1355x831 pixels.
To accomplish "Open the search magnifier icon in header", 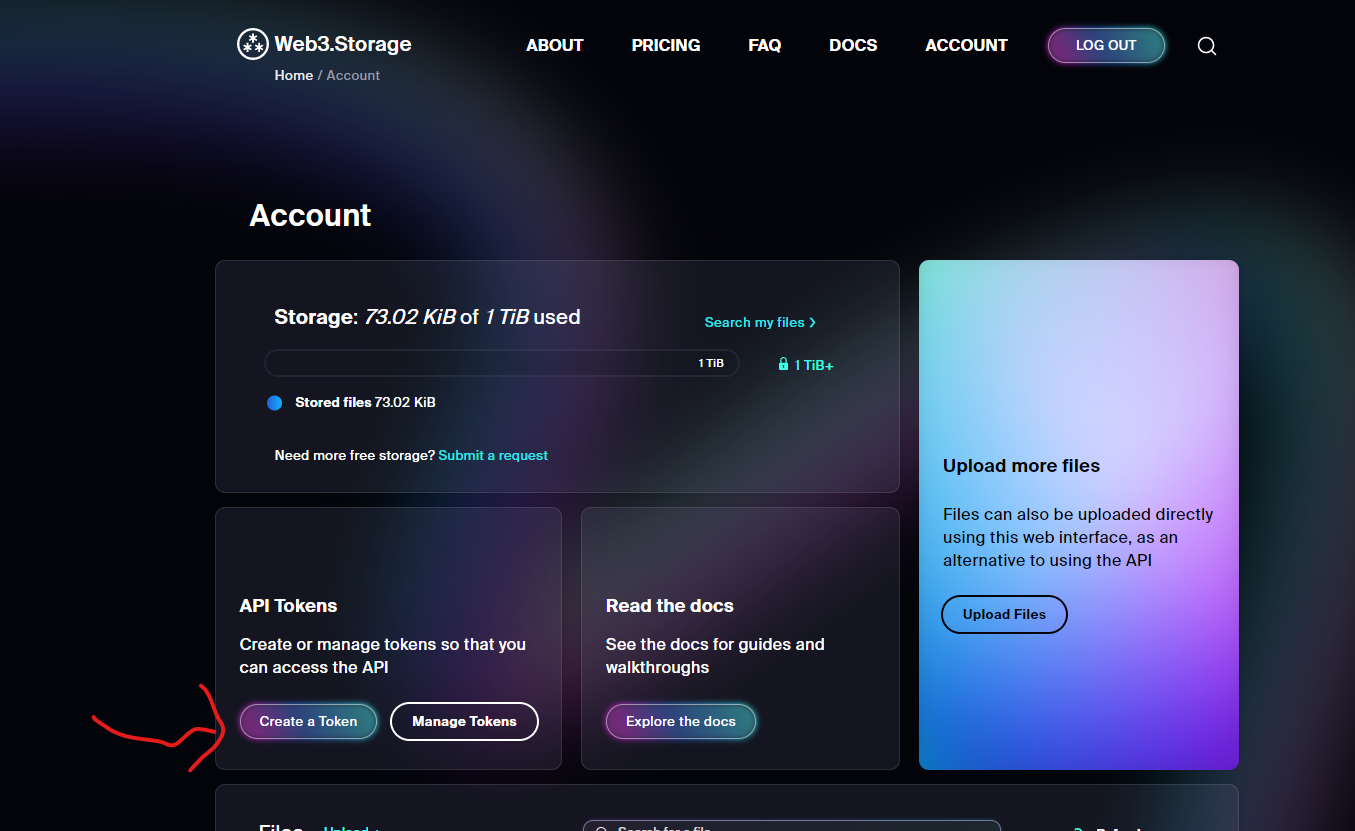I will [x=1207, y=46].
